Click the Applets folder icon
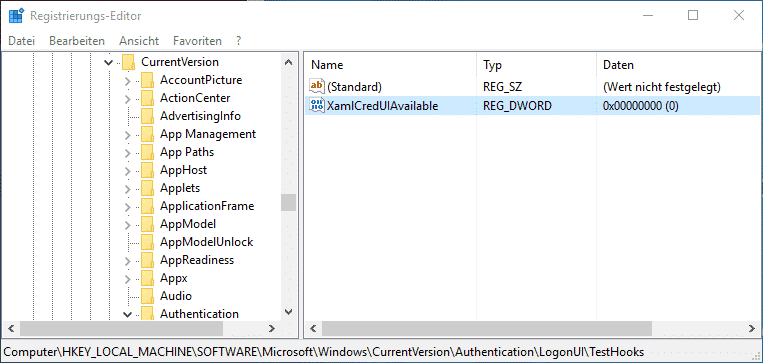The height and width of the screenshot is (363, 763). 147,188
